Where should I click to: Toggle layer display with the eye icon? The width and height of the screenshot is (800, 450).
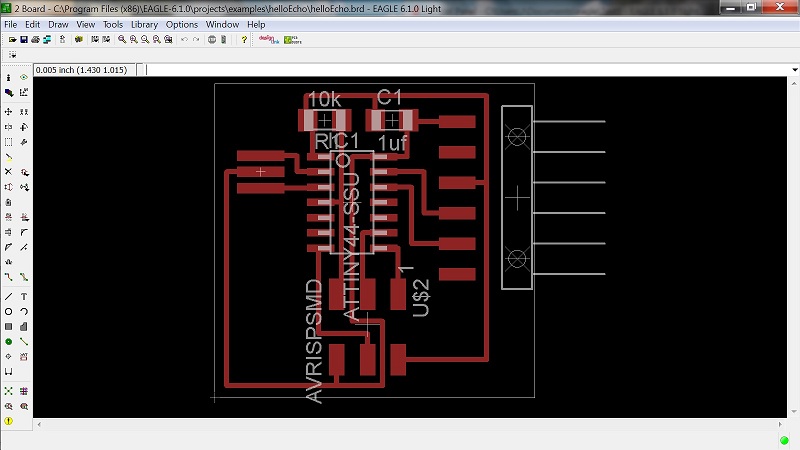[24, 78]
